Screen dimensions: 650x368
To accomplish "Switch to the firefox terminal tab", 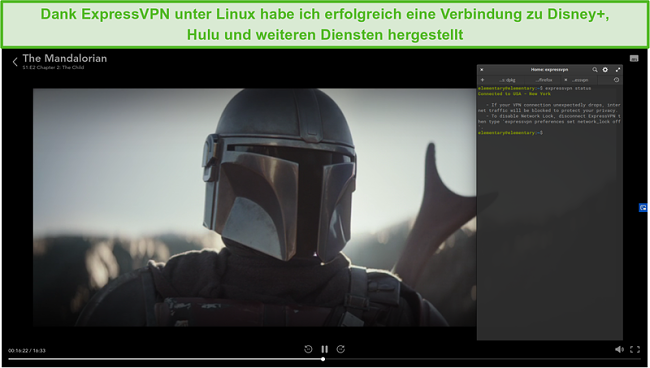I will click(543, 80).
